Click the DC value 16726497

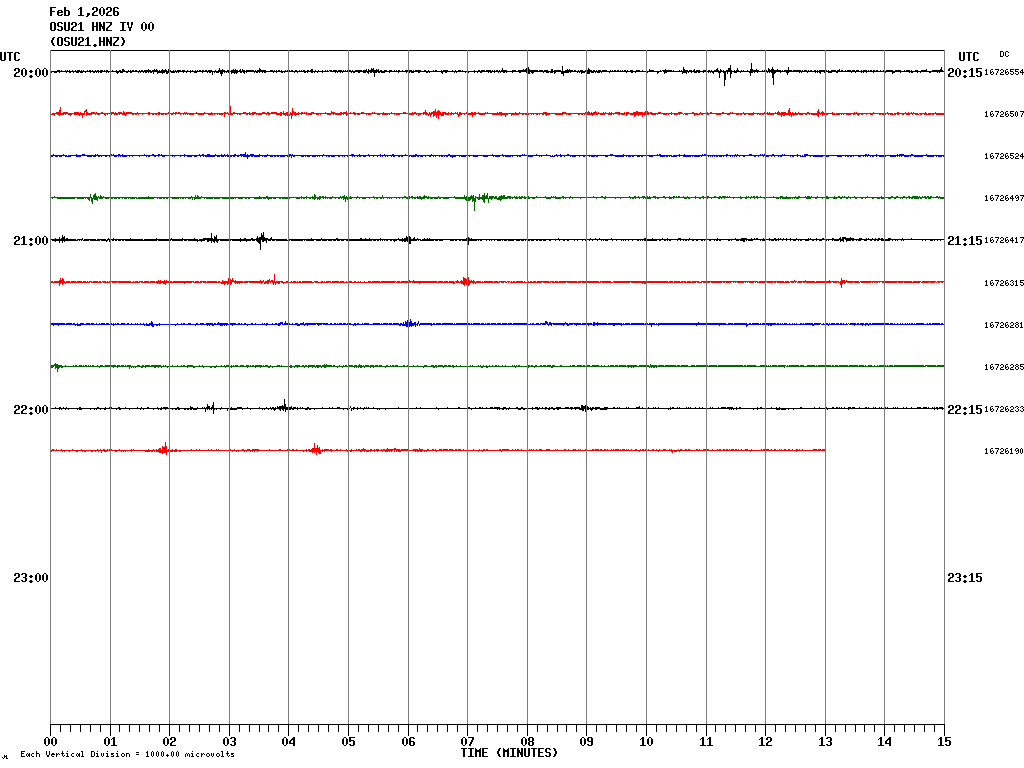[1004, 199]
